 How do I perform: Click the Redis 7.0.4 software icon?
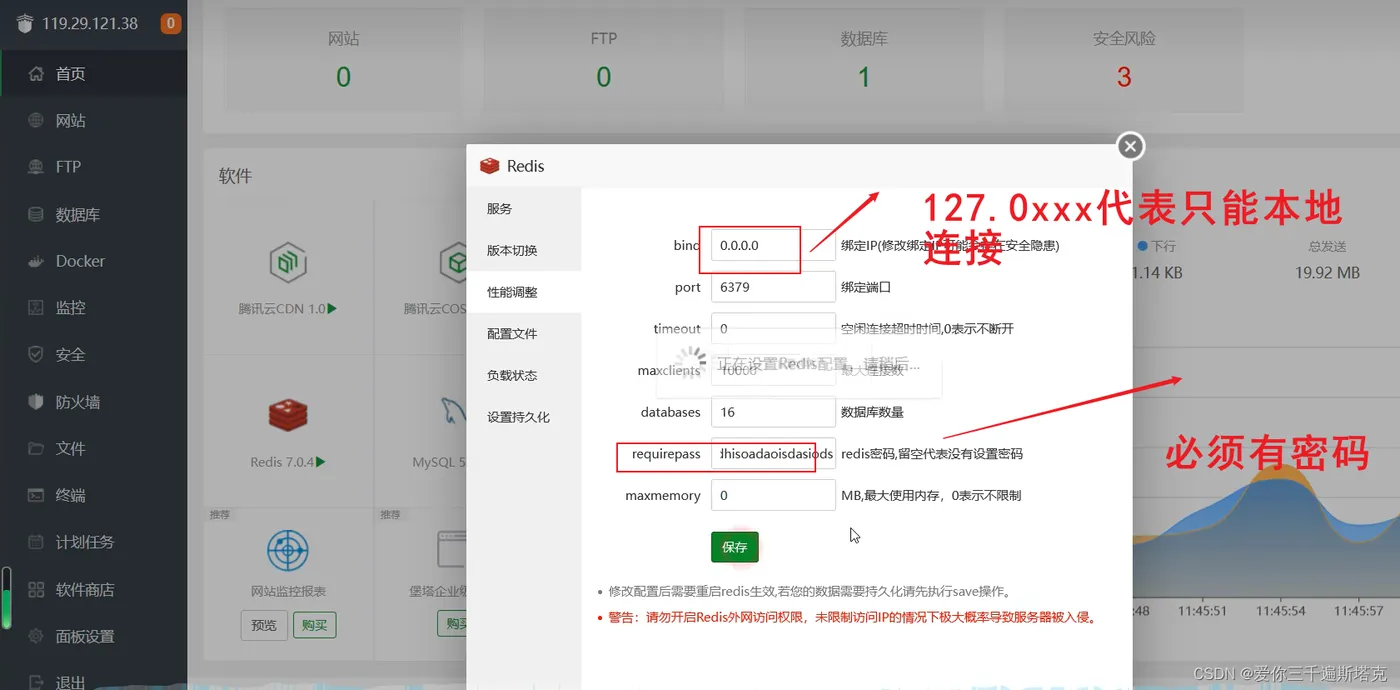(288, 414)
